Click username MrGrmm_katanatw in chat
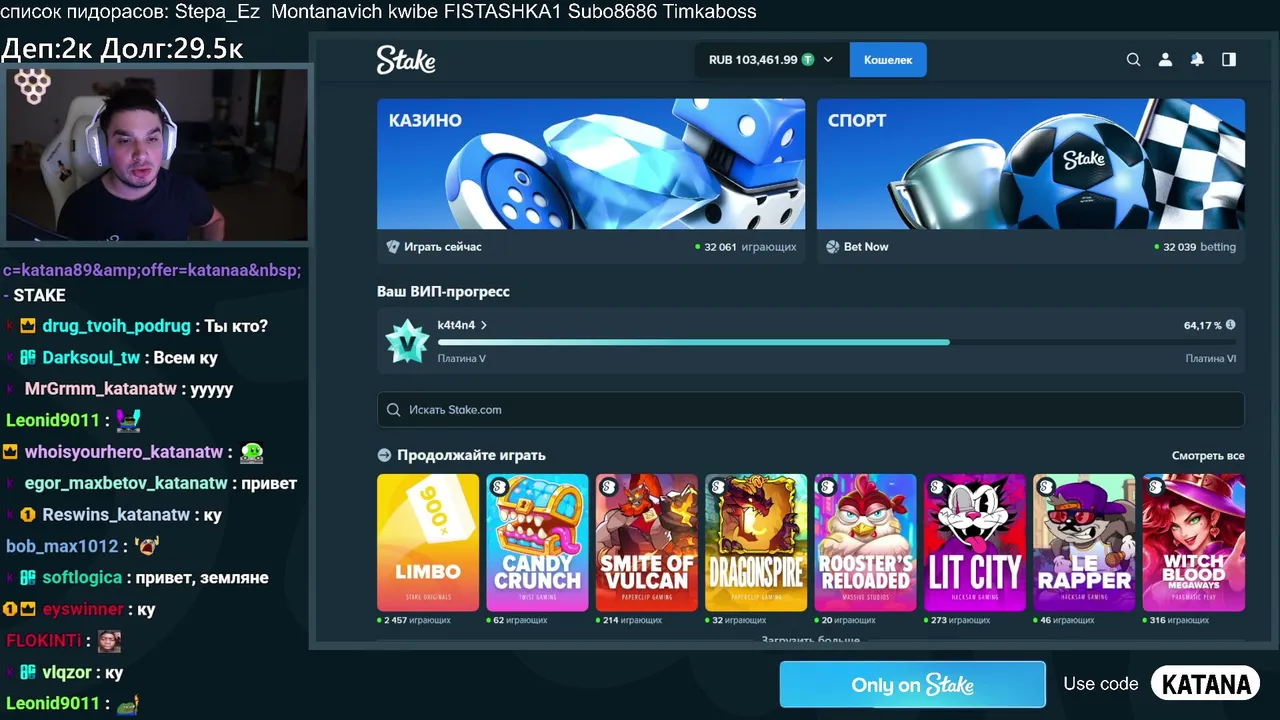Screen dimensions: 1280x720 click(x=101, y=389)
